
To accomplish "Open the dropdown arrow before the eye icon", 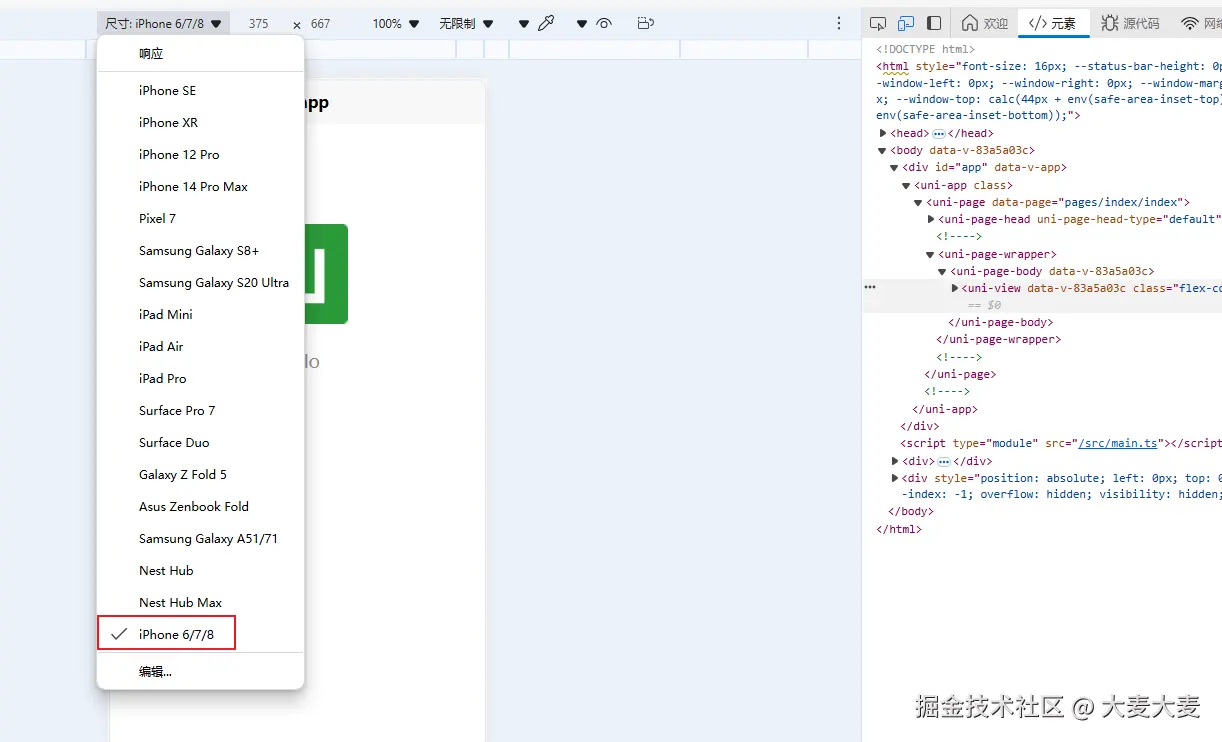I will pyautogui.click(x=581, y=23).
